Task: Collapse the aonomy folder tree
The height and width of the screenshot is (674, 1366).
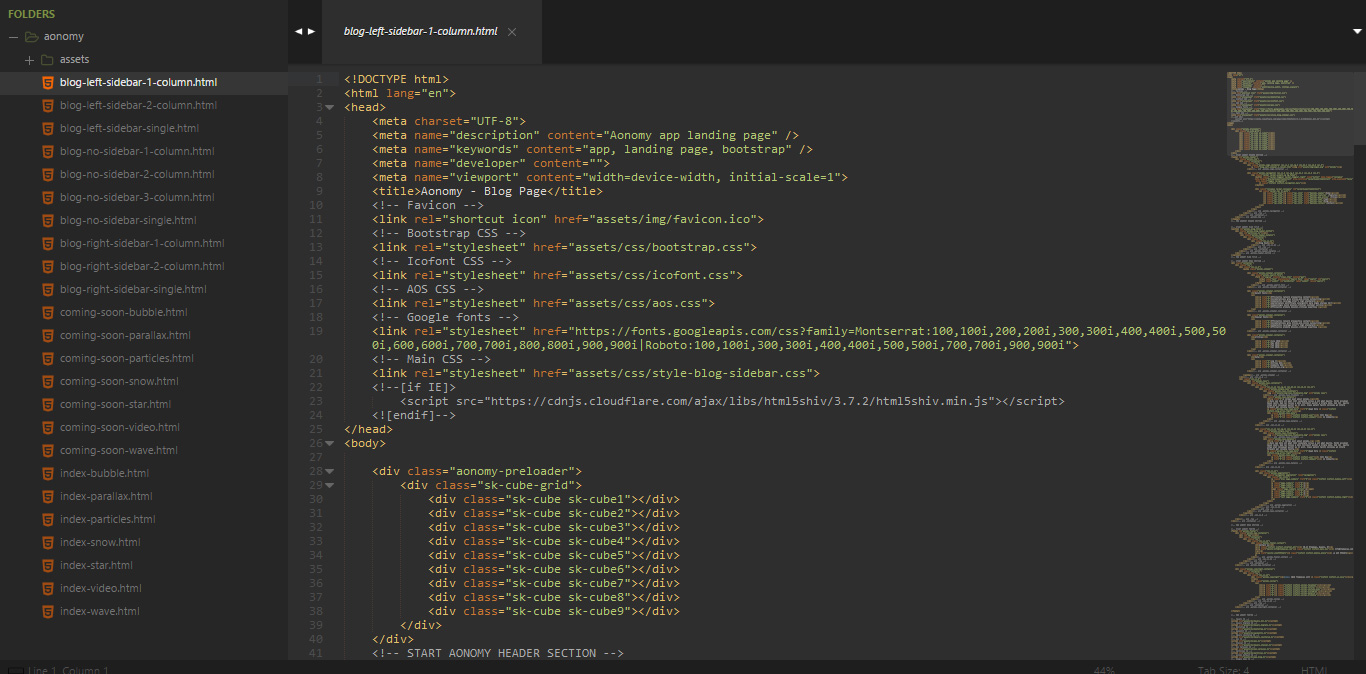Action: (14, 37)
